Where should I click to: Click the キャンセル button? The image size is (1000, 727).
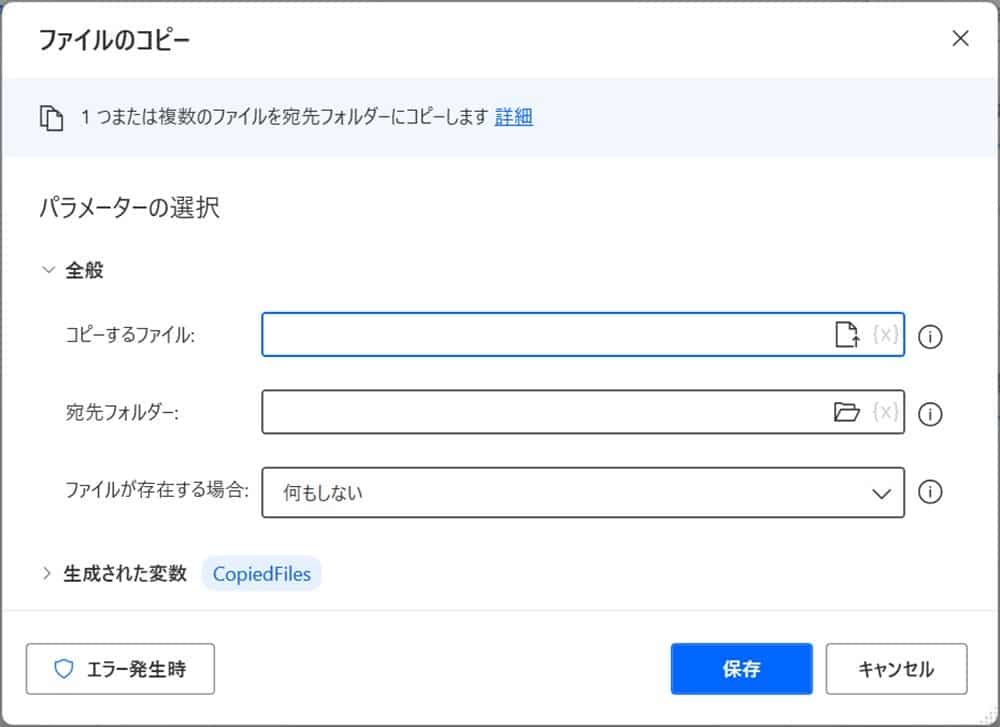[897, 668]
